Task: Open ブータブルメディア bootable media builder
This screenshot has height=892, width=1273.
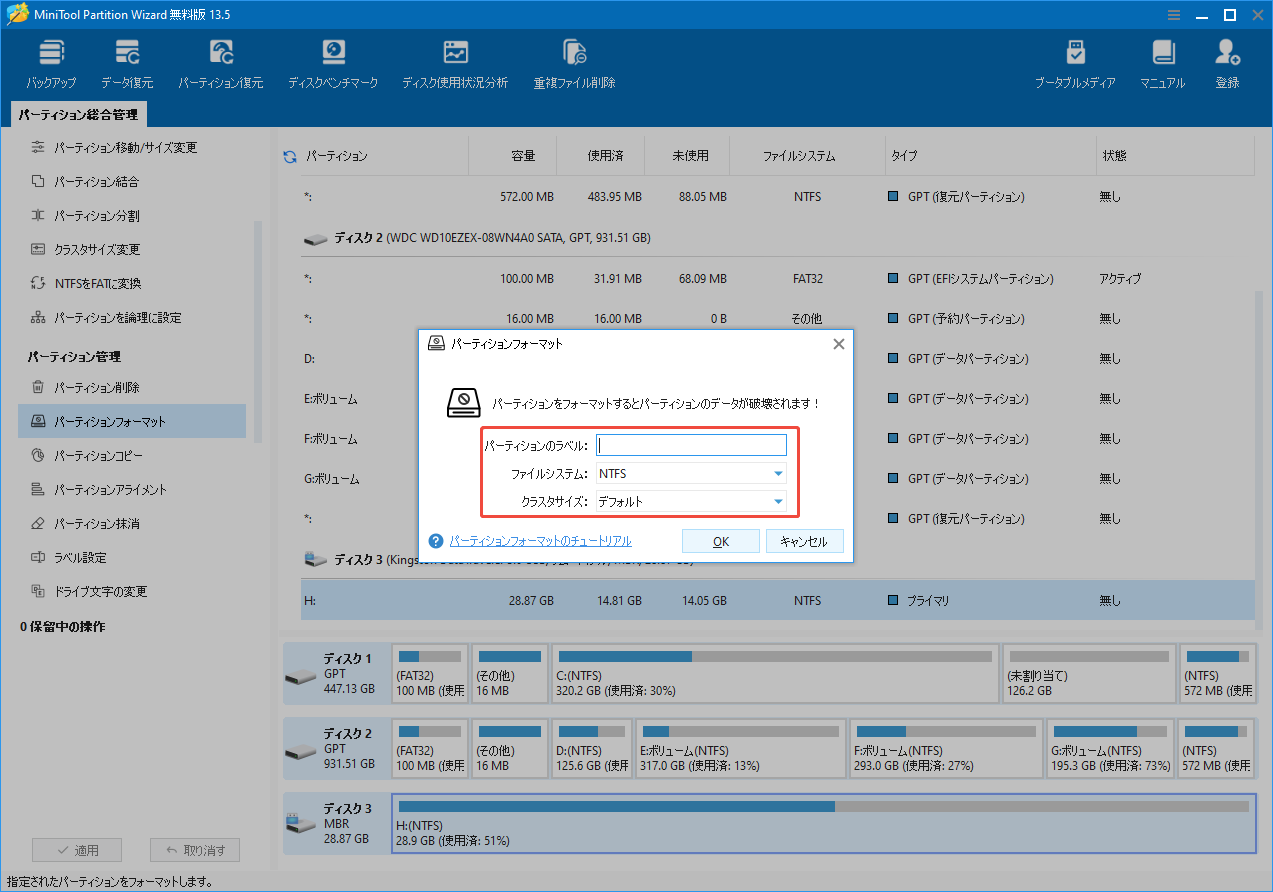Action: point(1074,60)
